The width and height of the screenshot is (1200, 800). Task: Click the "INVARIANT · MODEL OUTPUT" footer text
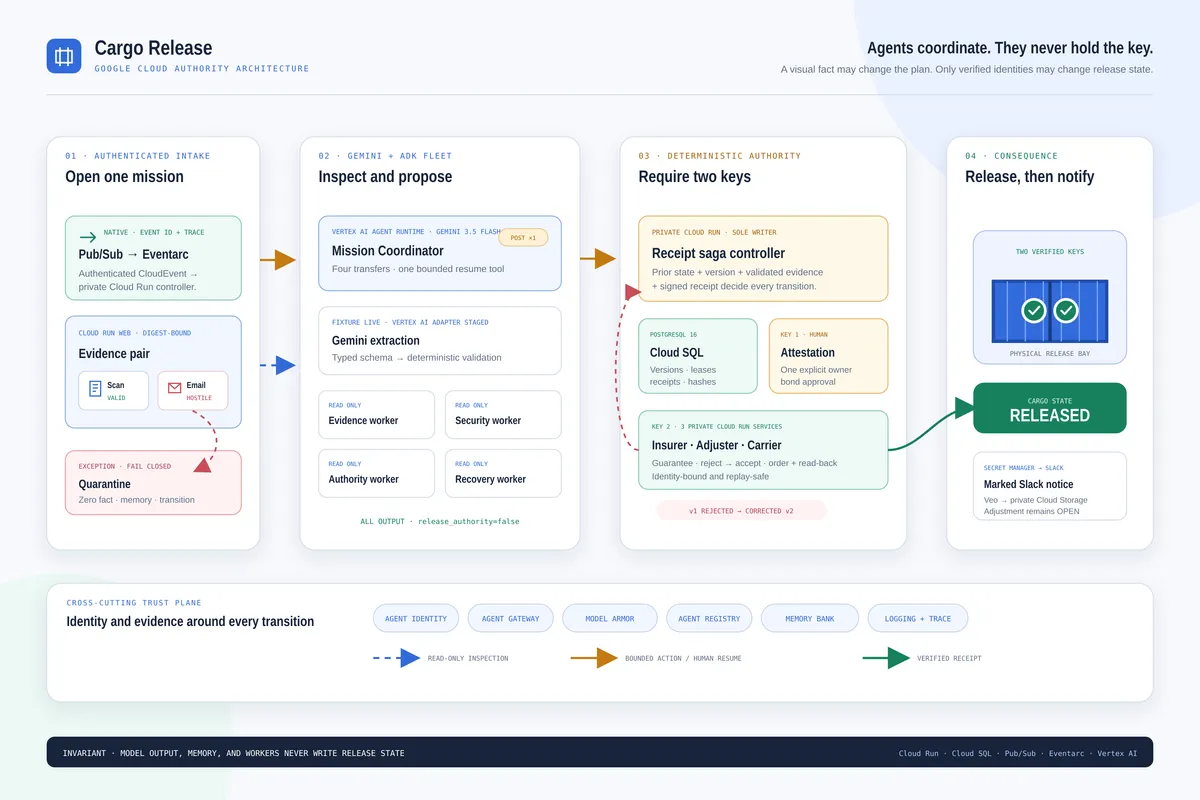click(234, 753)
